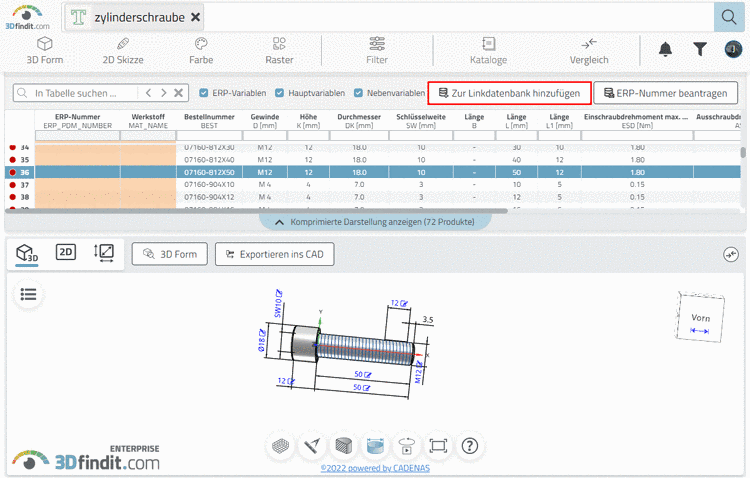The height and width of the screenshot is (478, 750).
Task: Click the red status dot of row 35
Action: [x=12, y=160]
